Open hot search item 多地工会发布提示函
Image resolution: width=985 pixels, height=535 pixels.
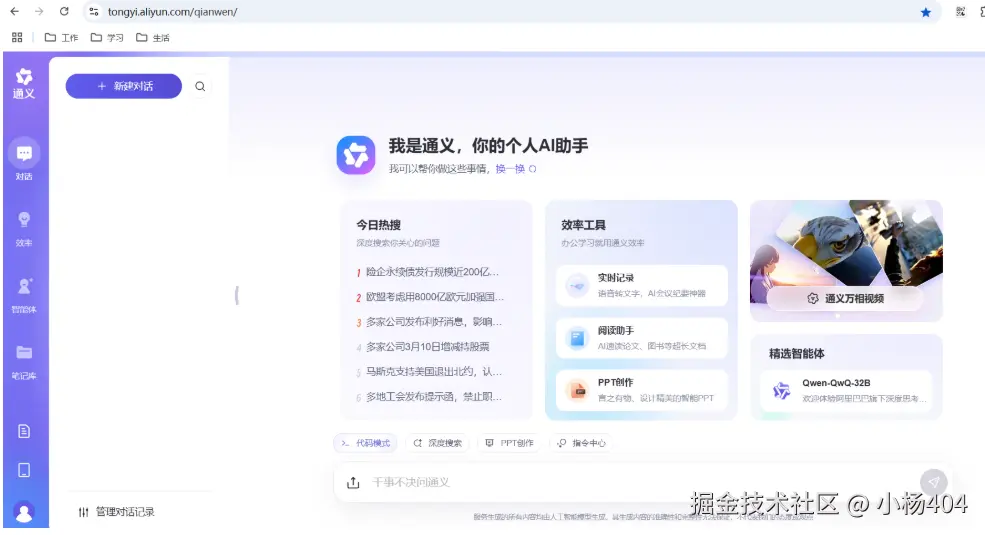(x=429, y=397)
